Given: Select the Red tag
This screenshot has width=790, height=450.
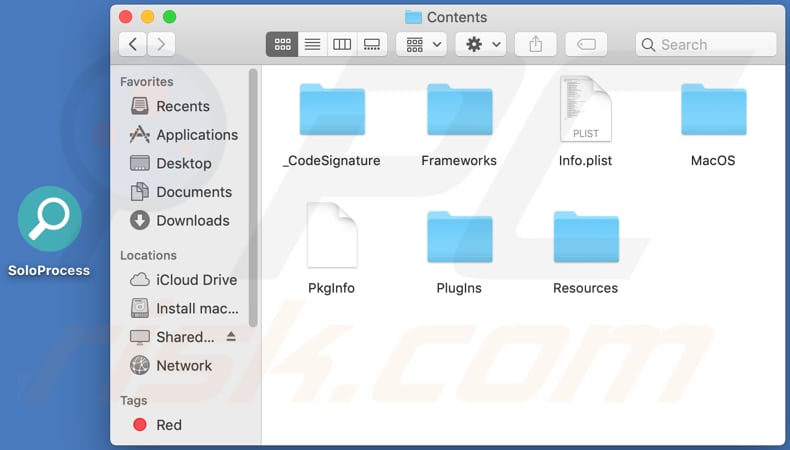Looking at the screenshot, I should coord(157,425).
